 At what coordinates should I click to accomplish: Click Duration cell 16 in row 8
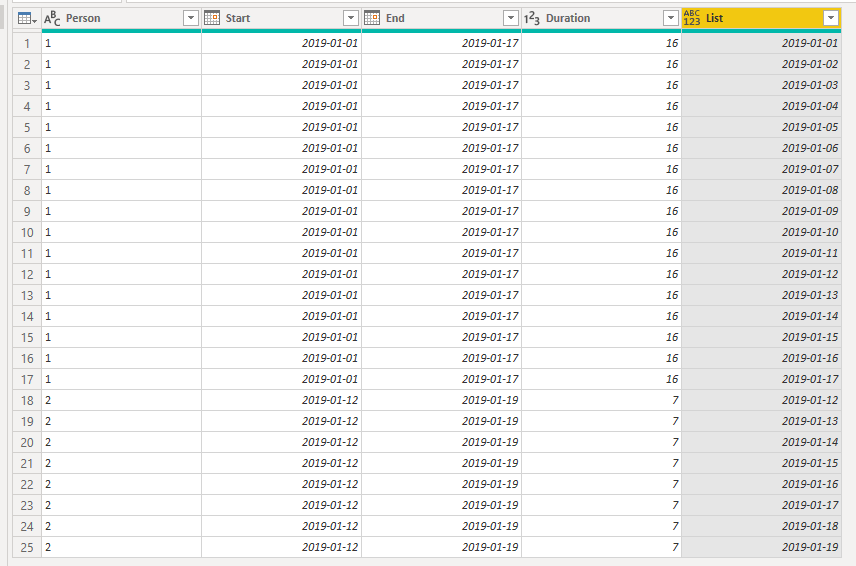click(601, 190)
